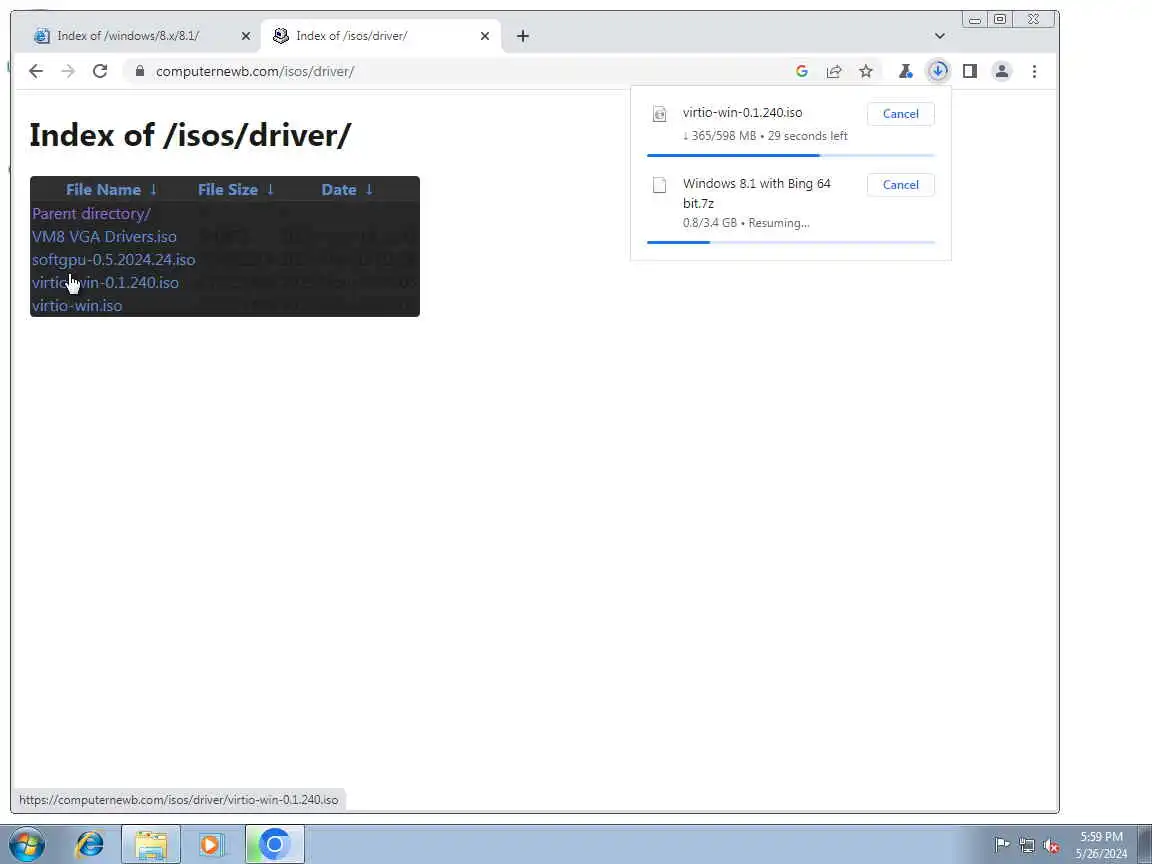Open a new tab with the plus button
This screenshot has width=1152, height=864.
522,36
